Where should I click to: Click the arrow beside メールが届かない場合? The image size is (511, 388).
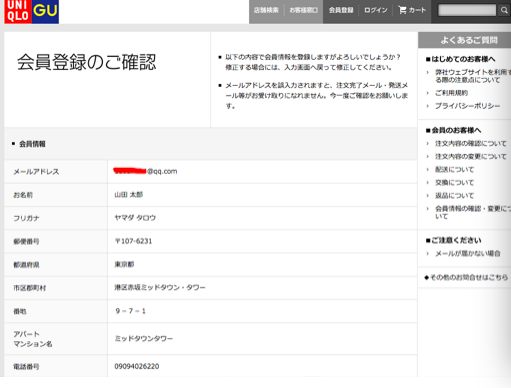[x=428, y=254]
